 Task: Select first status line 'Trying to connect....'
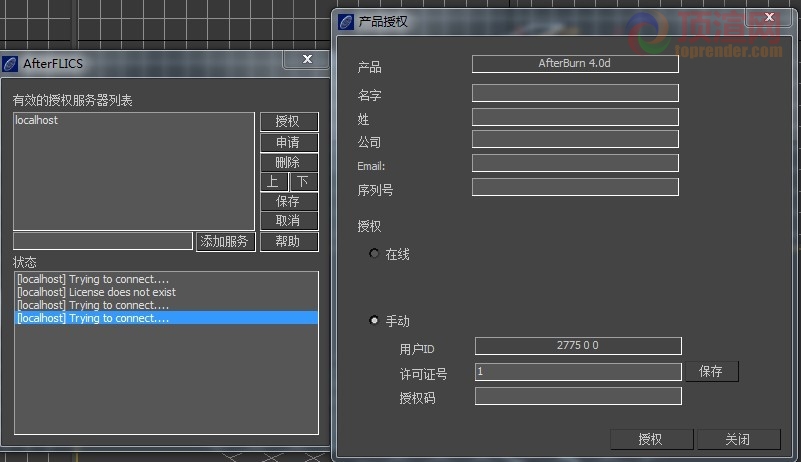pos(167,279)
